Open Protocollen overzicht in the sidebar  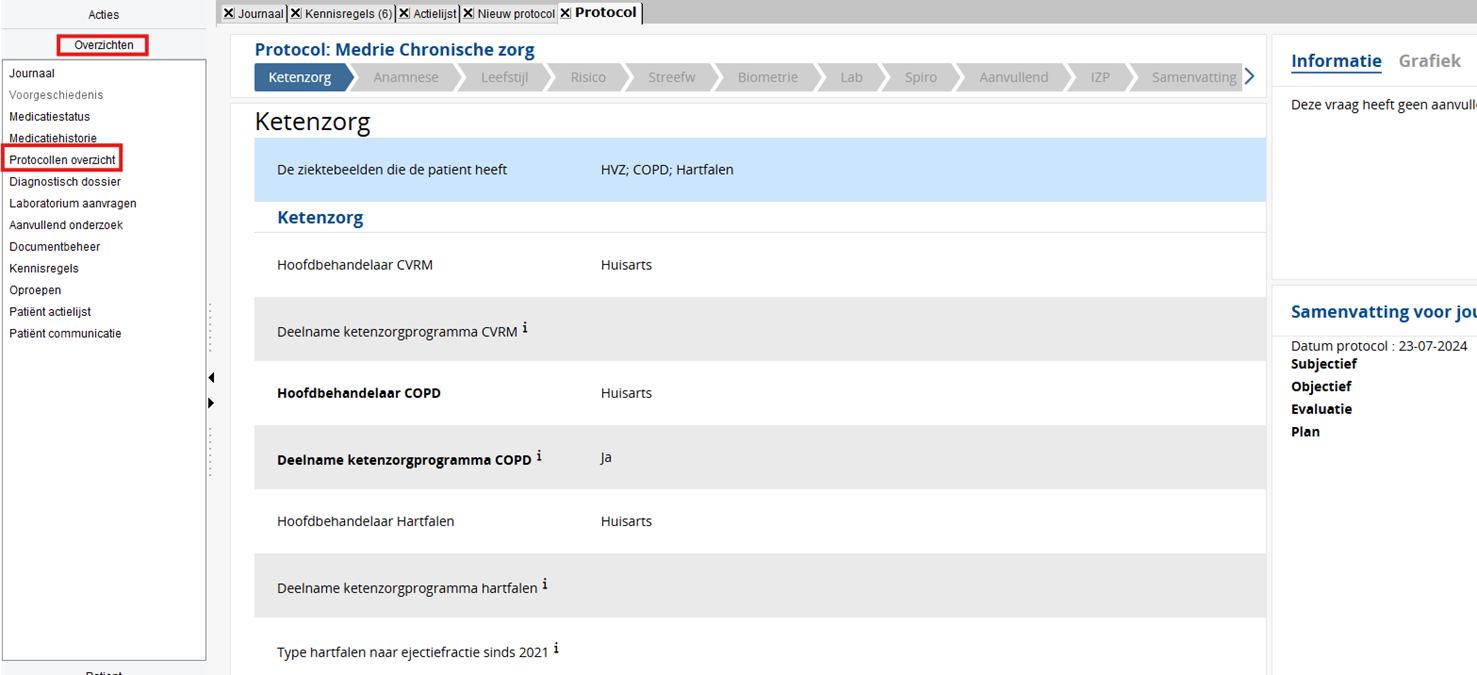point(62,160)
